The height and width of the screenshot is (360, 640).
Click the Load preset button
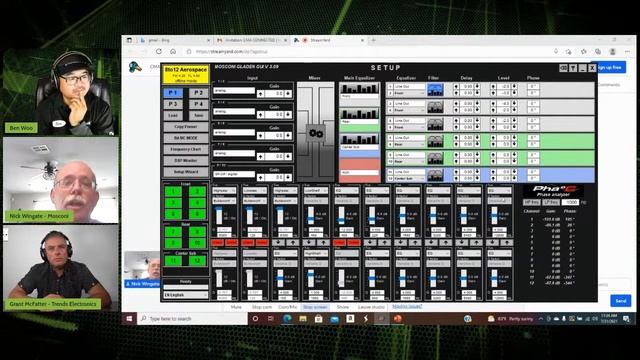(173, 116)
